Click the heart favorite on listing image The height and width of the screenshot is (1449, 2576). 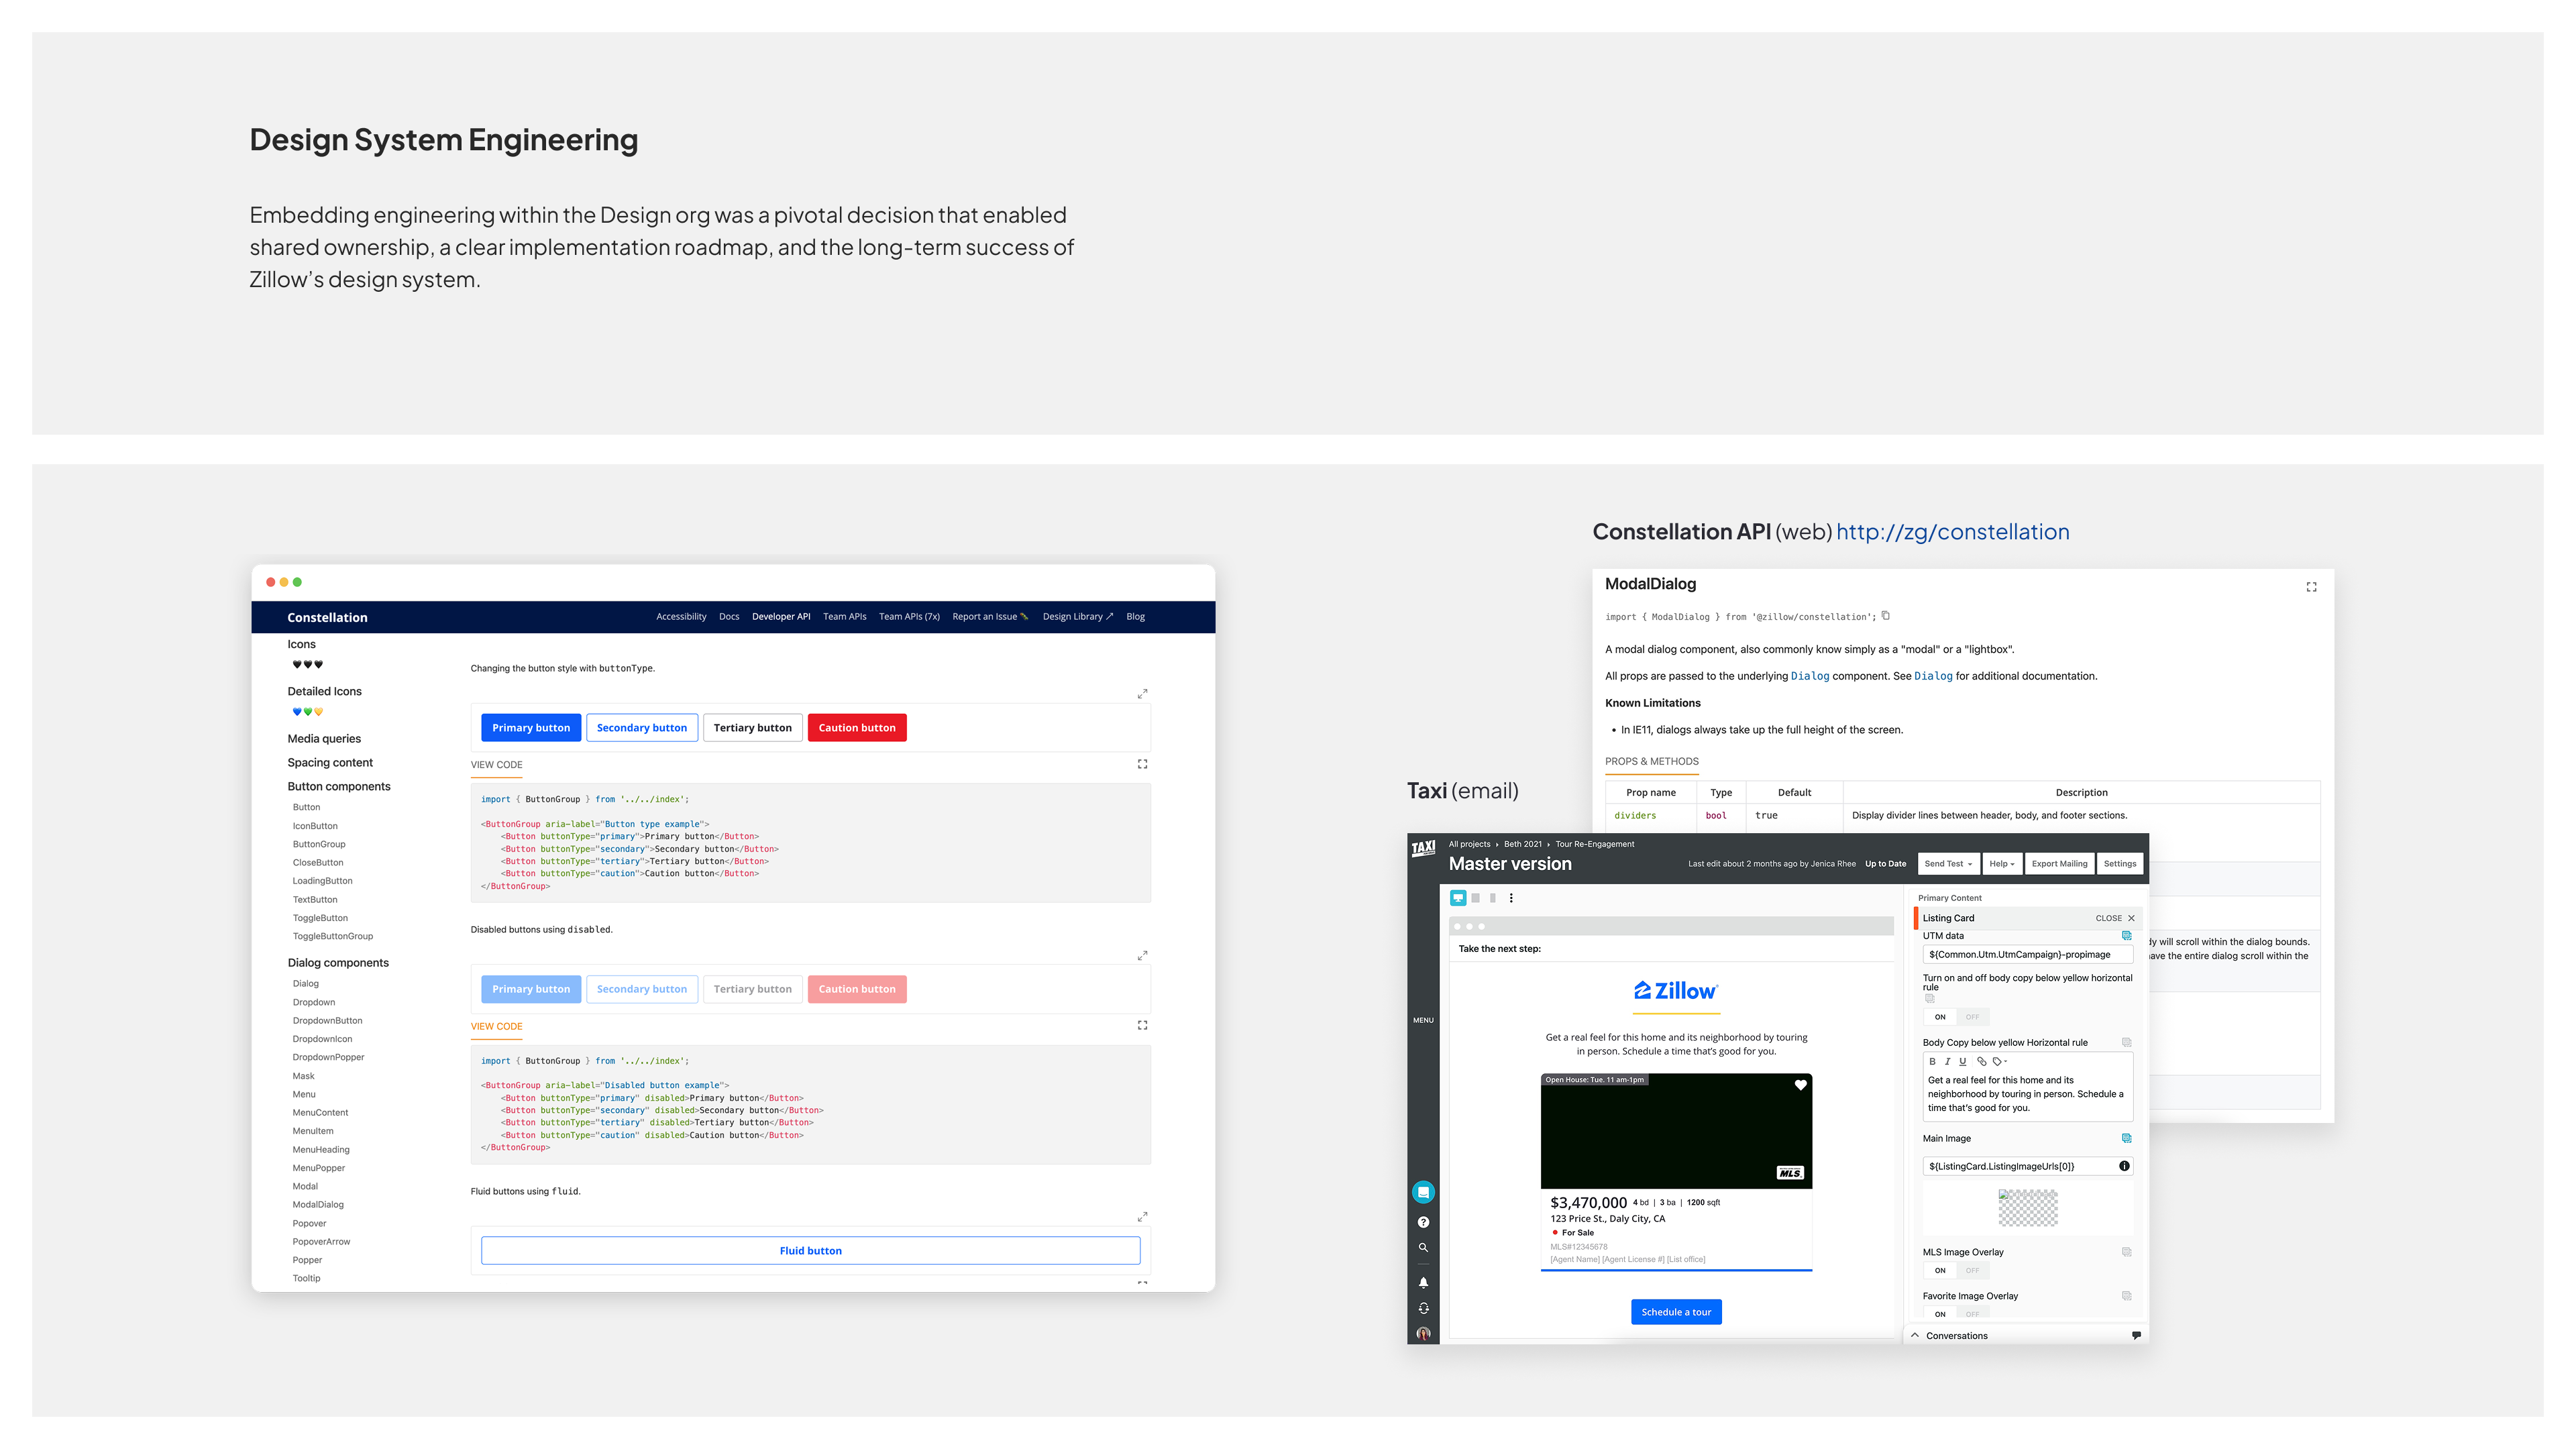pyautogui.click(x=1800, y=1086)
